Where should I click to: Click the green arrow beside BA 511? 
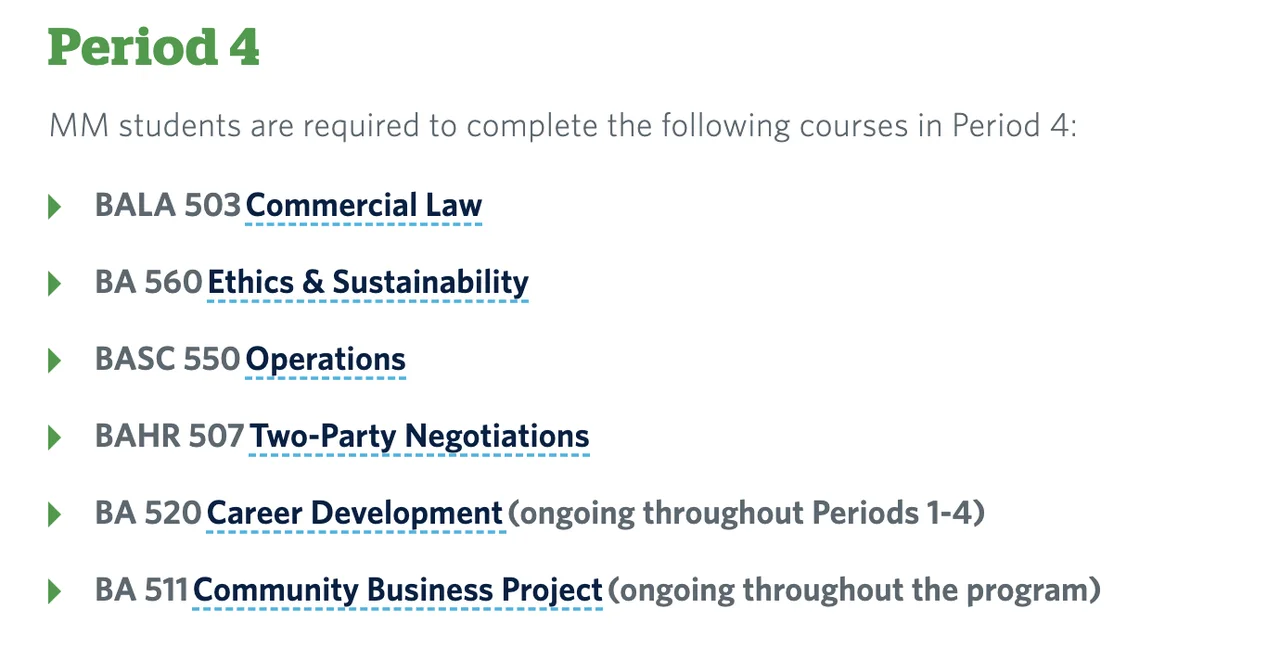pos(55,592)
